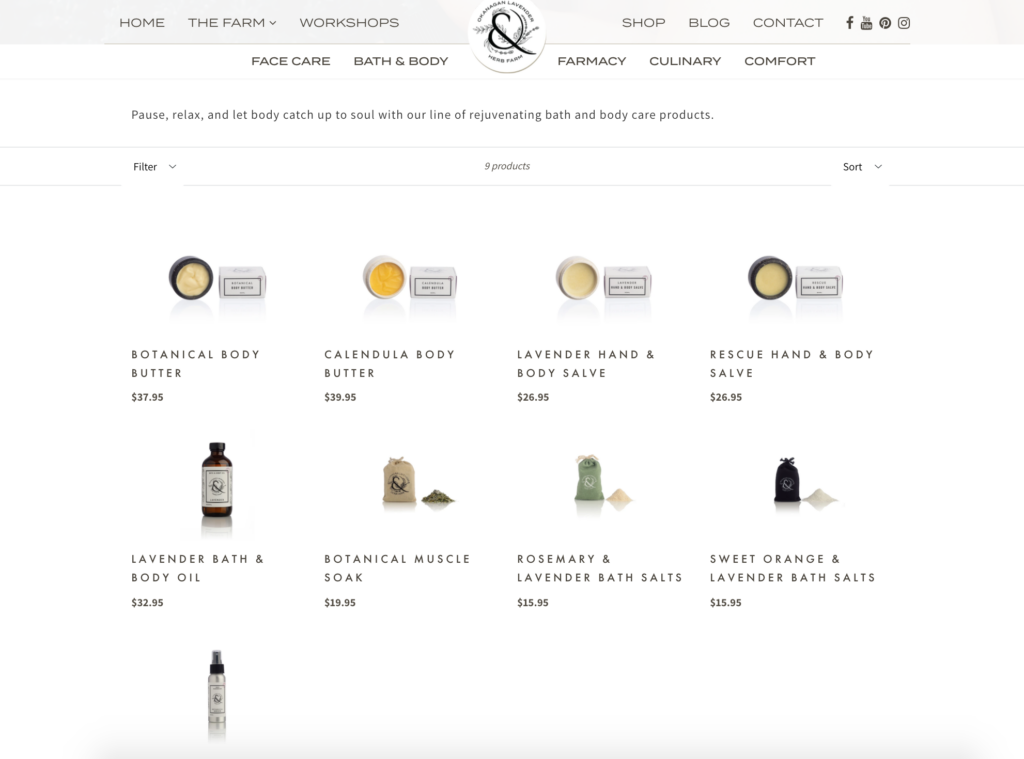Click the Botanical Muscle Soak title

click(x=397, y=568)
